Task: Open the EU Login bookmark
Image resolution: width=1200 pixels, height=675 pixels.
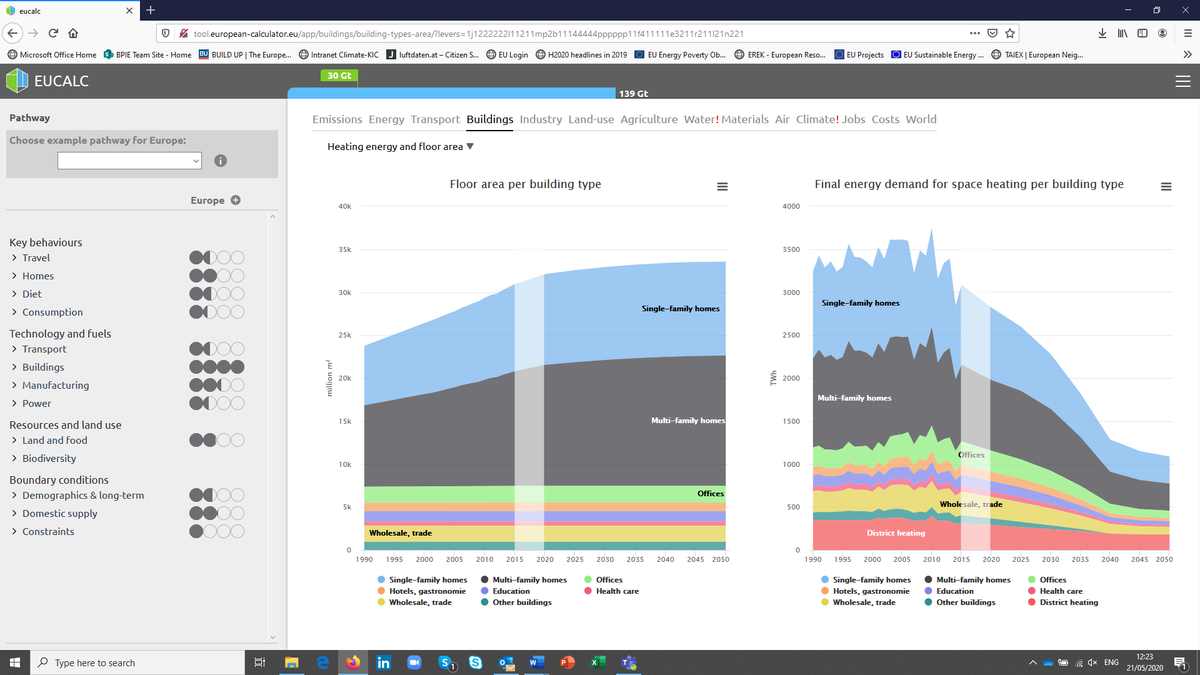Action: [507, 54]
